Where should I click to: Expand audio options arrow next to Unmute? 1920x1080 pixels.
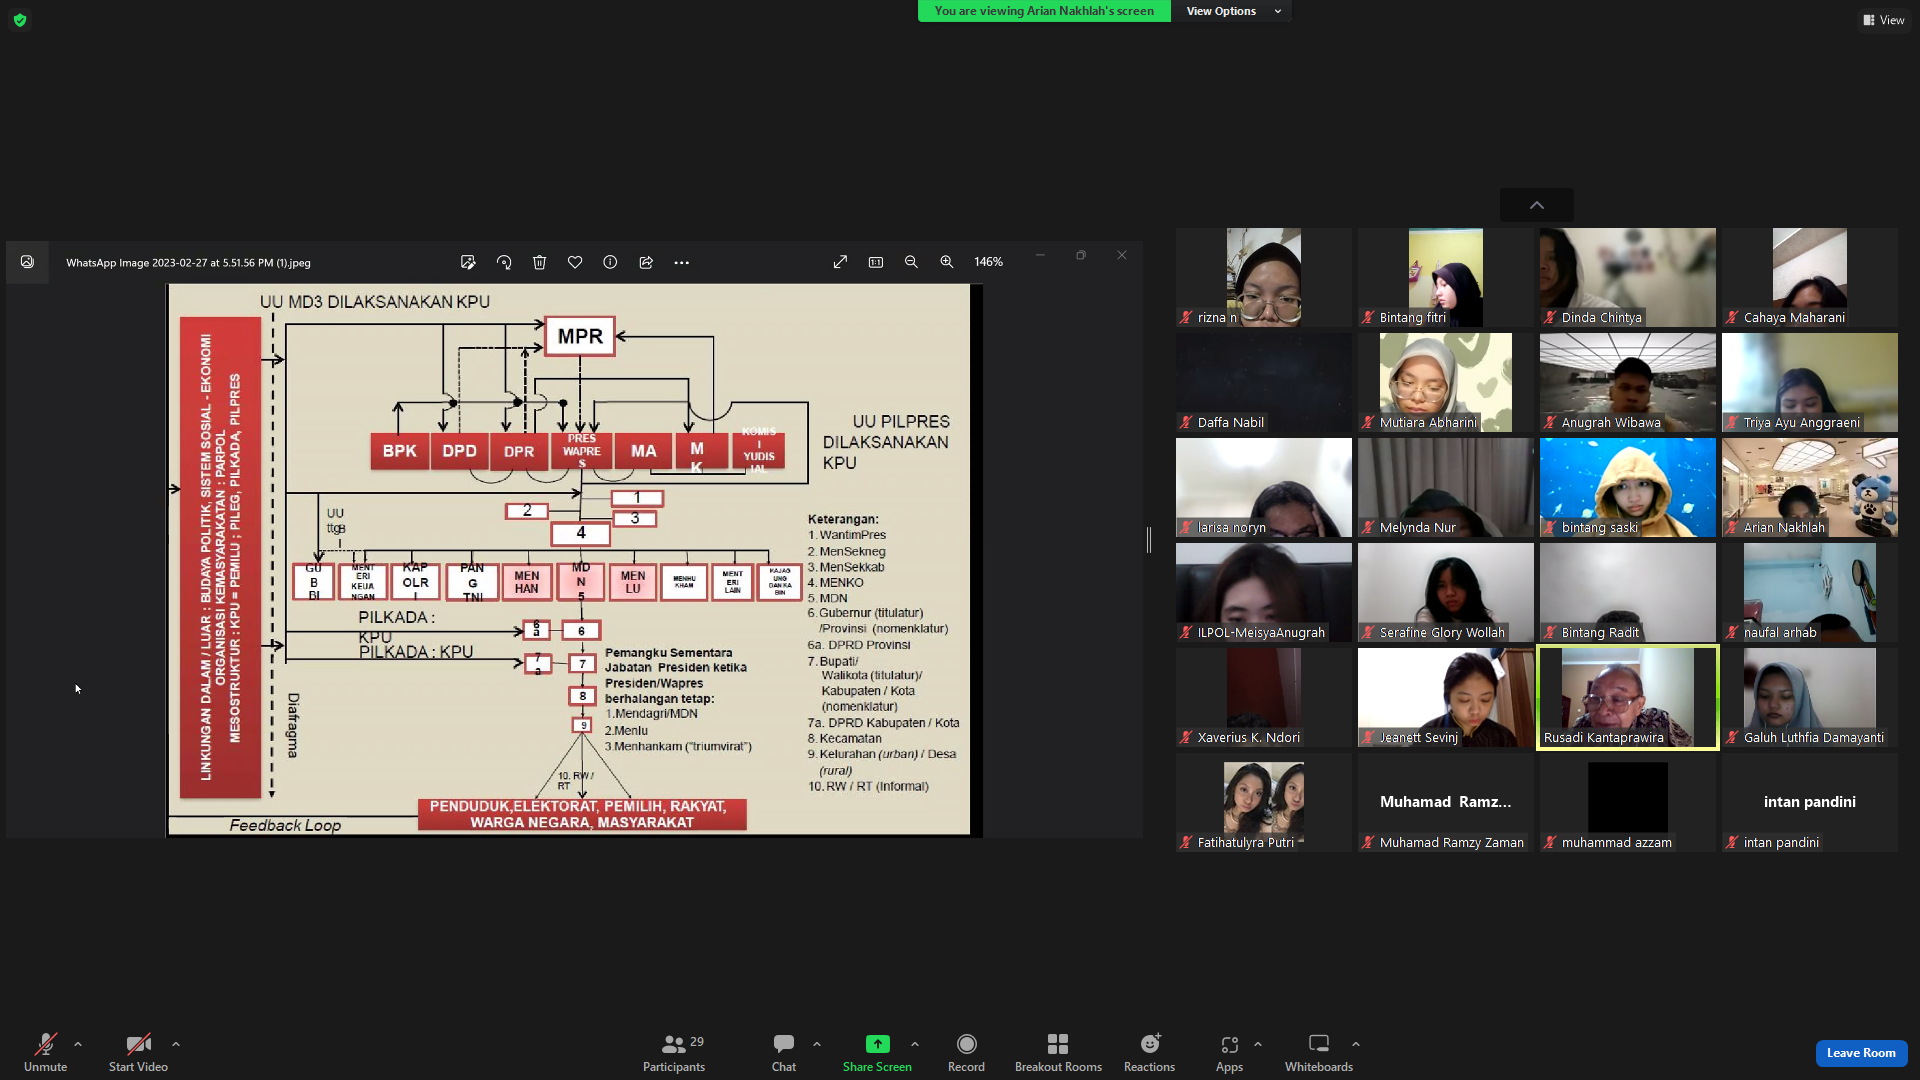click(x=78, y=1044)
